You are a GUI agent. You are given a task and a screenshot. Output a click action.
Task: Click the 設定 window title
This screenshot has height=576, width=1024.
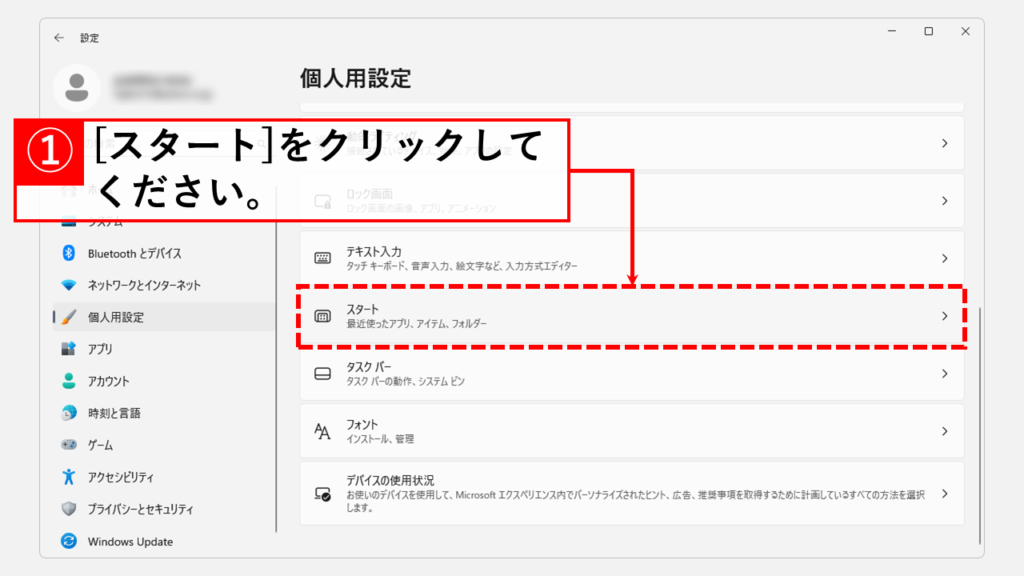(x=89, y=38)
